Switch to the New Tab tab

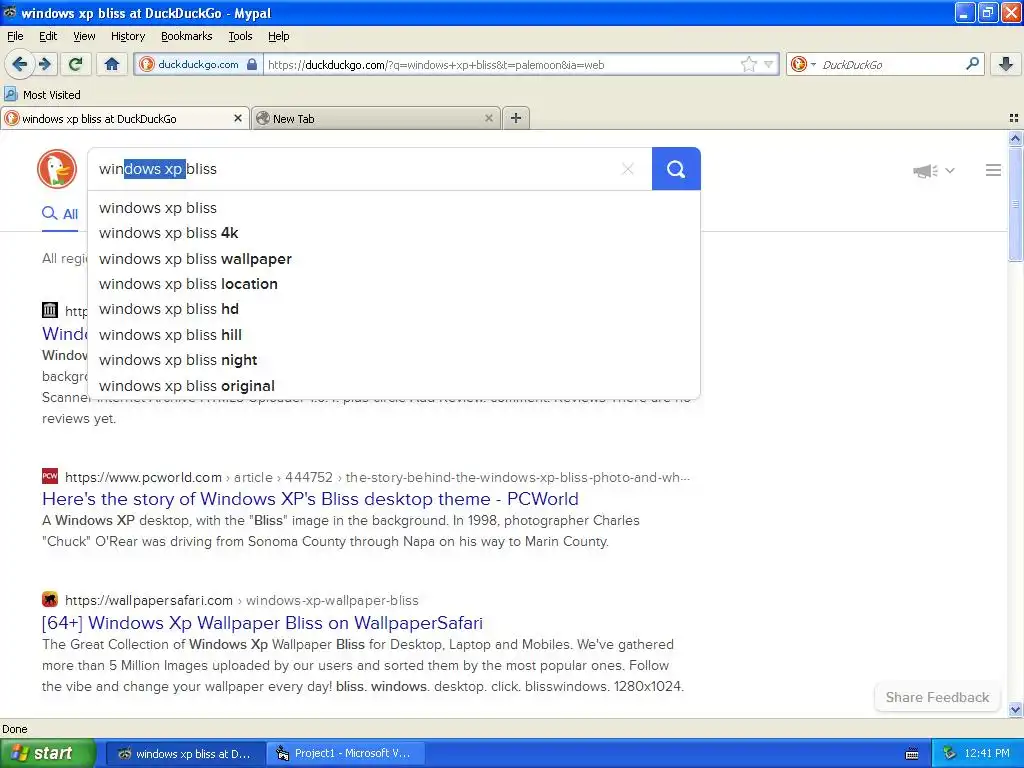pos(376,118)
